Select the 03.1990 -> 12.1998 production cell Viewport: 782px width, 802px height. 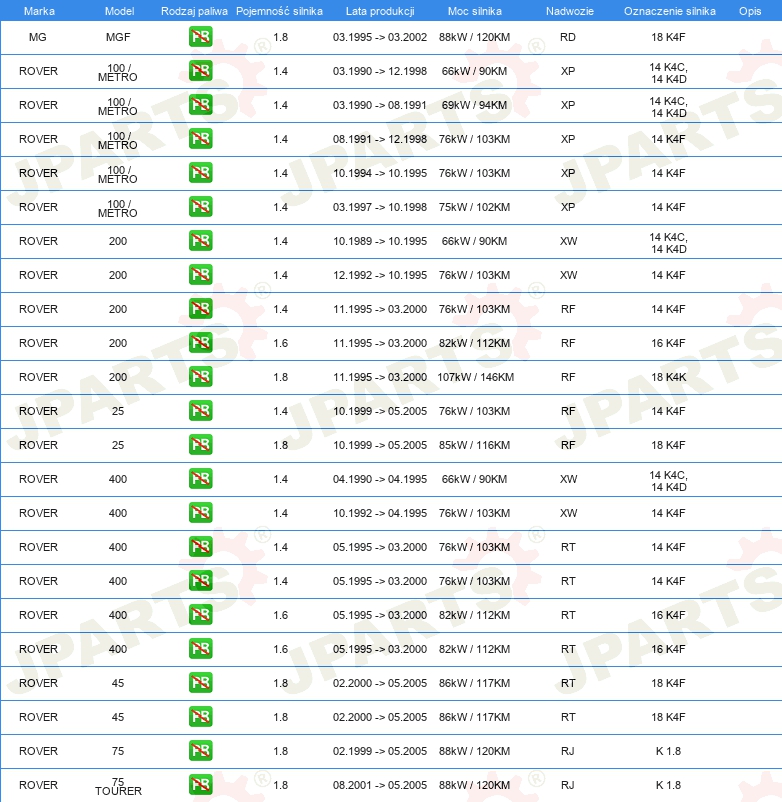tap(379, 71)
